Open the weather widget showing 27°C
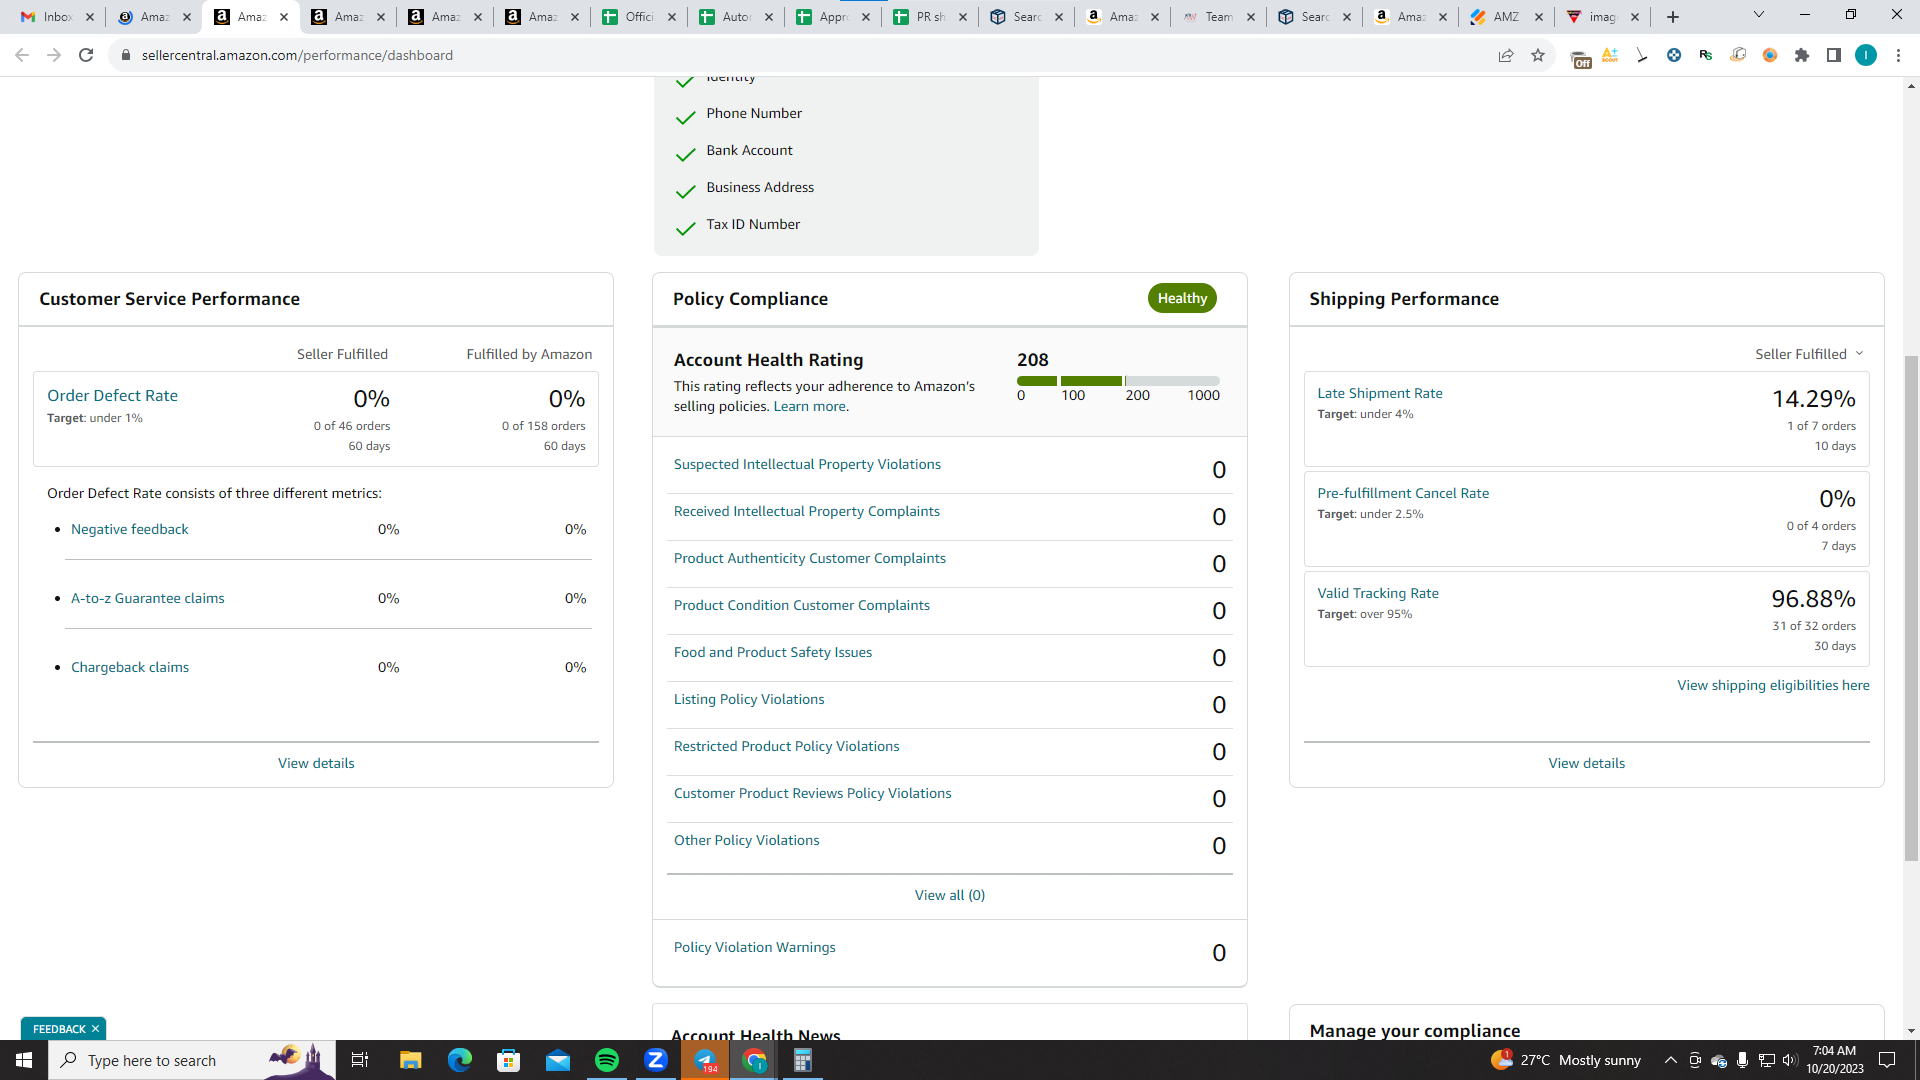This screenshot has width=1920, height=1080. click(1566, 1060)
